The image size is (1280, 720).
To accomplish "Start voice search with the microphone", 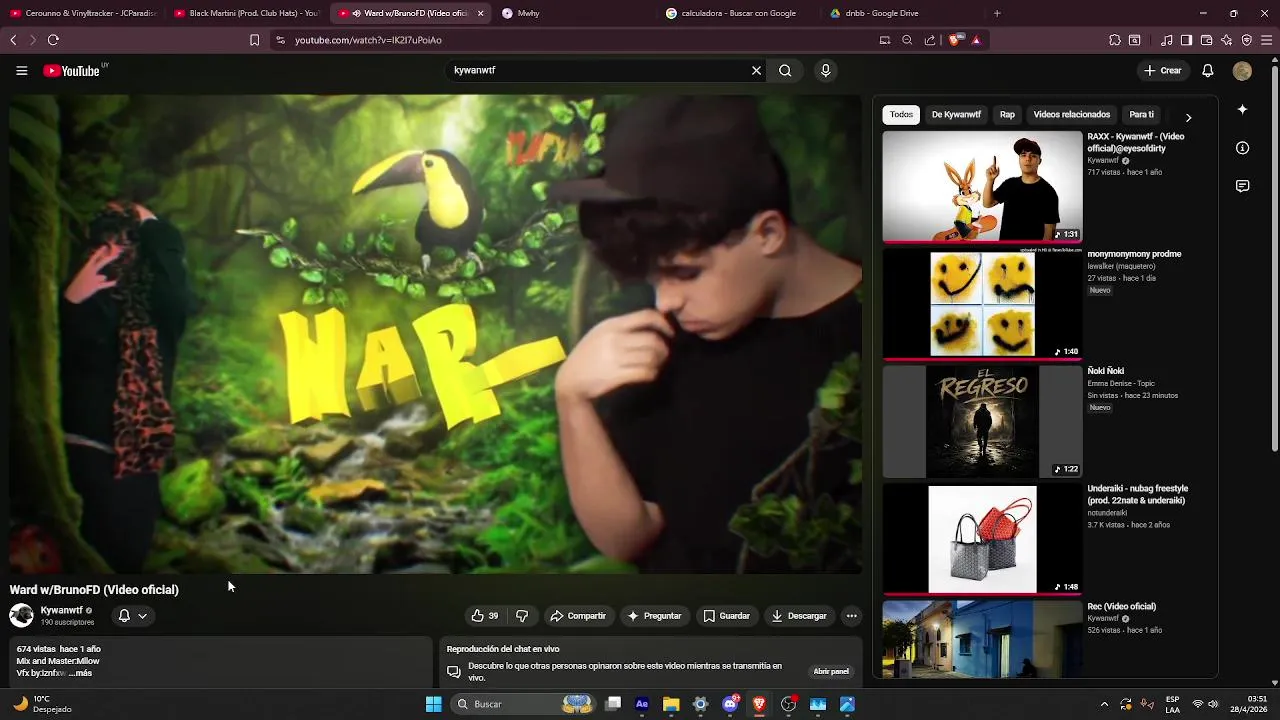I will pos(825,71).
